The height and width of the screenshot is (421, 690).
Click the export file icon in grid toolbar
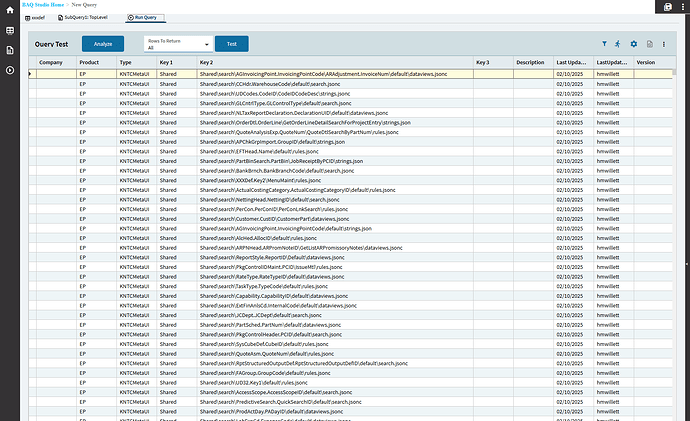point(650,44)
